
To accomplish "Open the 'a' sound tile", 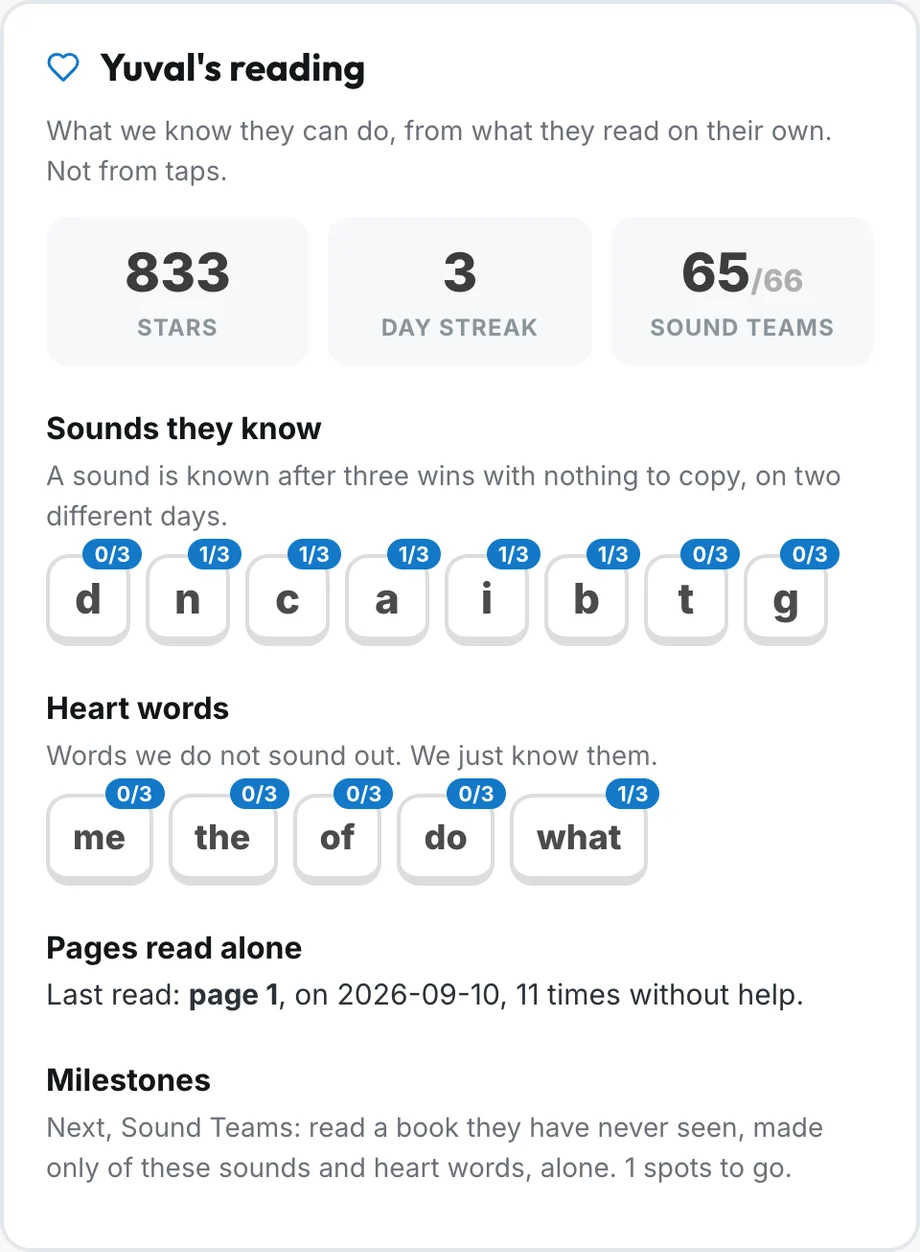I will coord(387,600).
